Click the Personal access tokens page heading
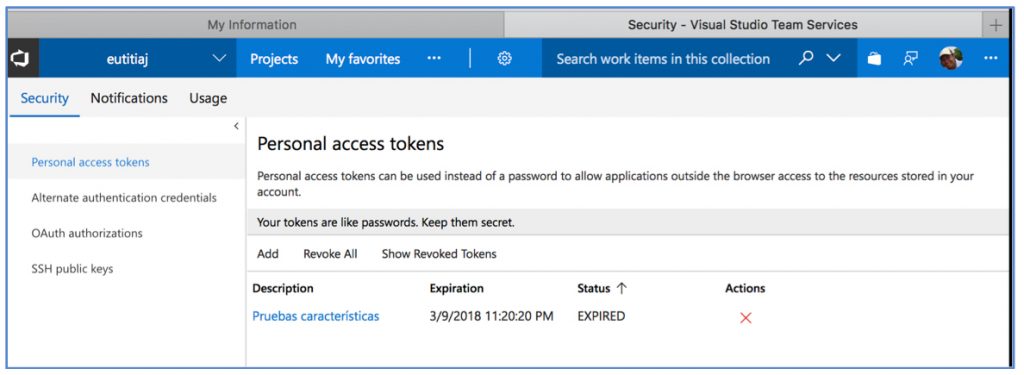The height and width of the screenshot is (375, 1024). pyautogui.click(x=351, y=144)
